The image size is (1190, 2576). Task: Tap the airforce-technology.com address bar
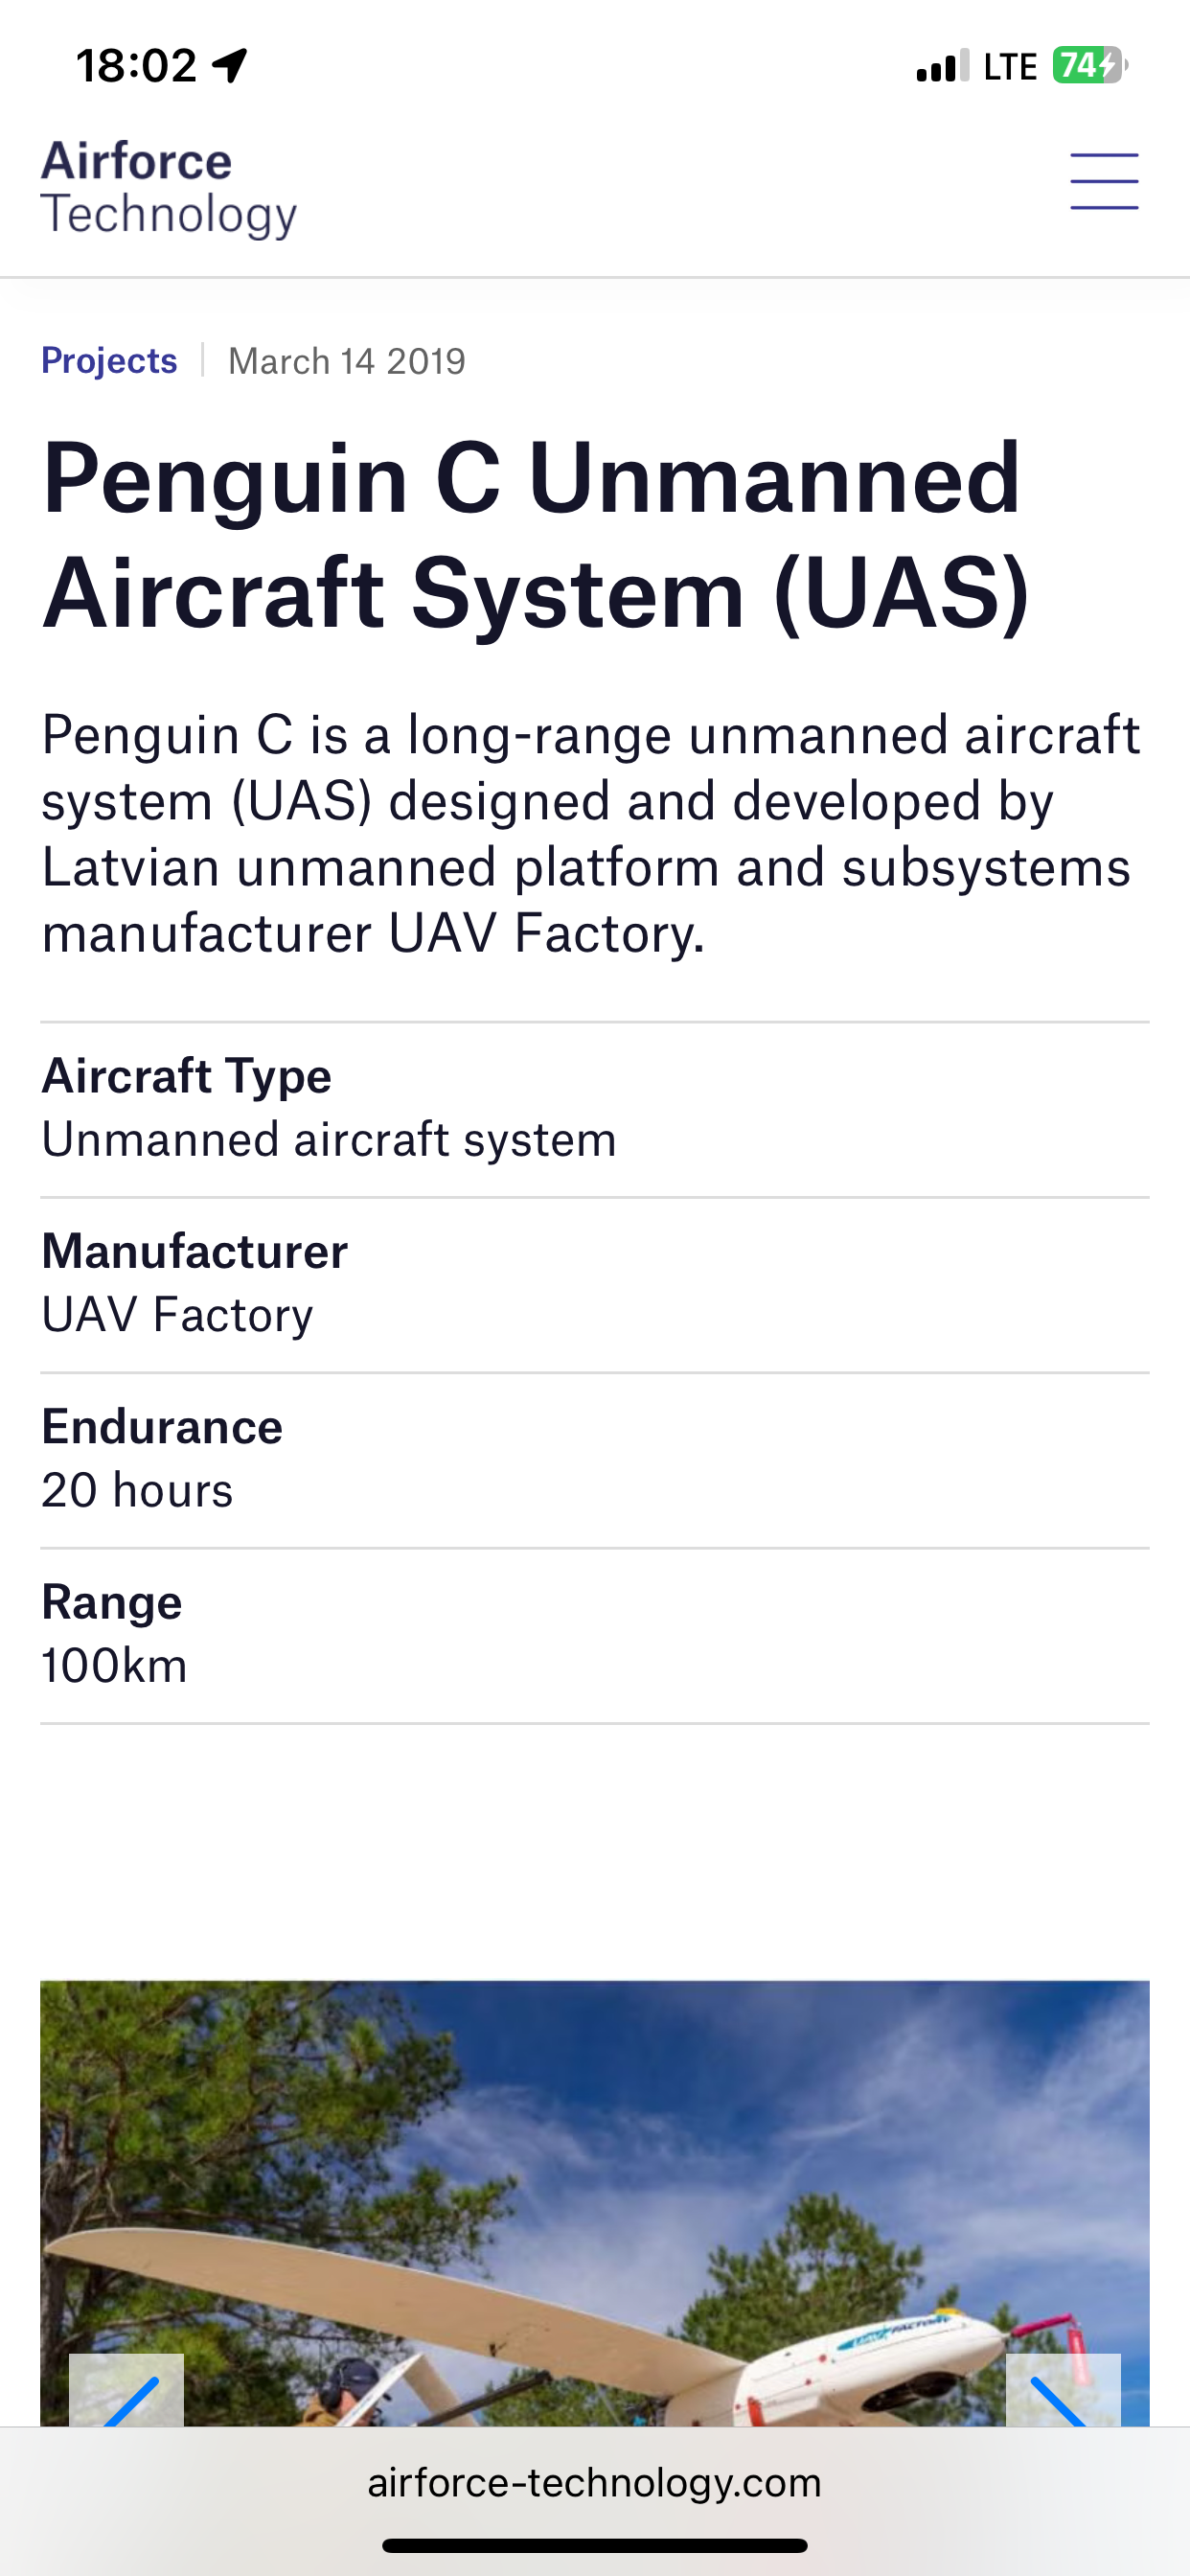pyautogui.click(x=594, y=2483)
